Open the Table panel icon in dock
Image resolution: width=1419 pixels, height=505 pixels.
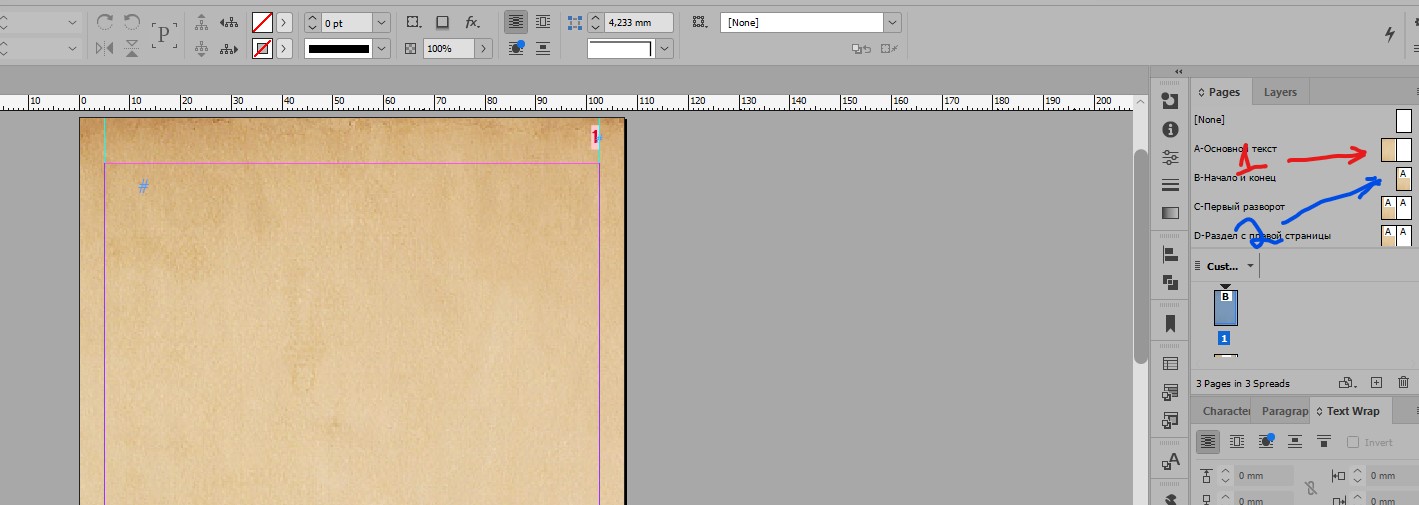1170,364
